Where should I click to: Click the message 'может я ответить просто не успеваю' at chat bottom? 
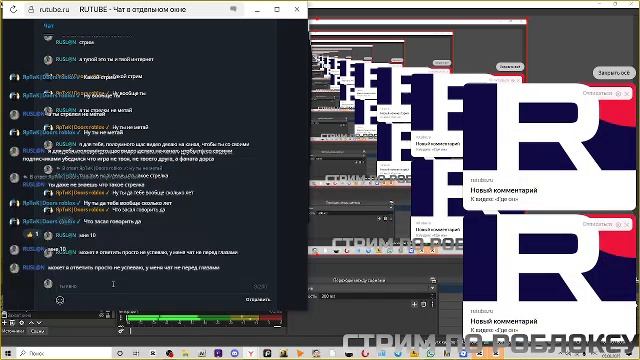133,268
